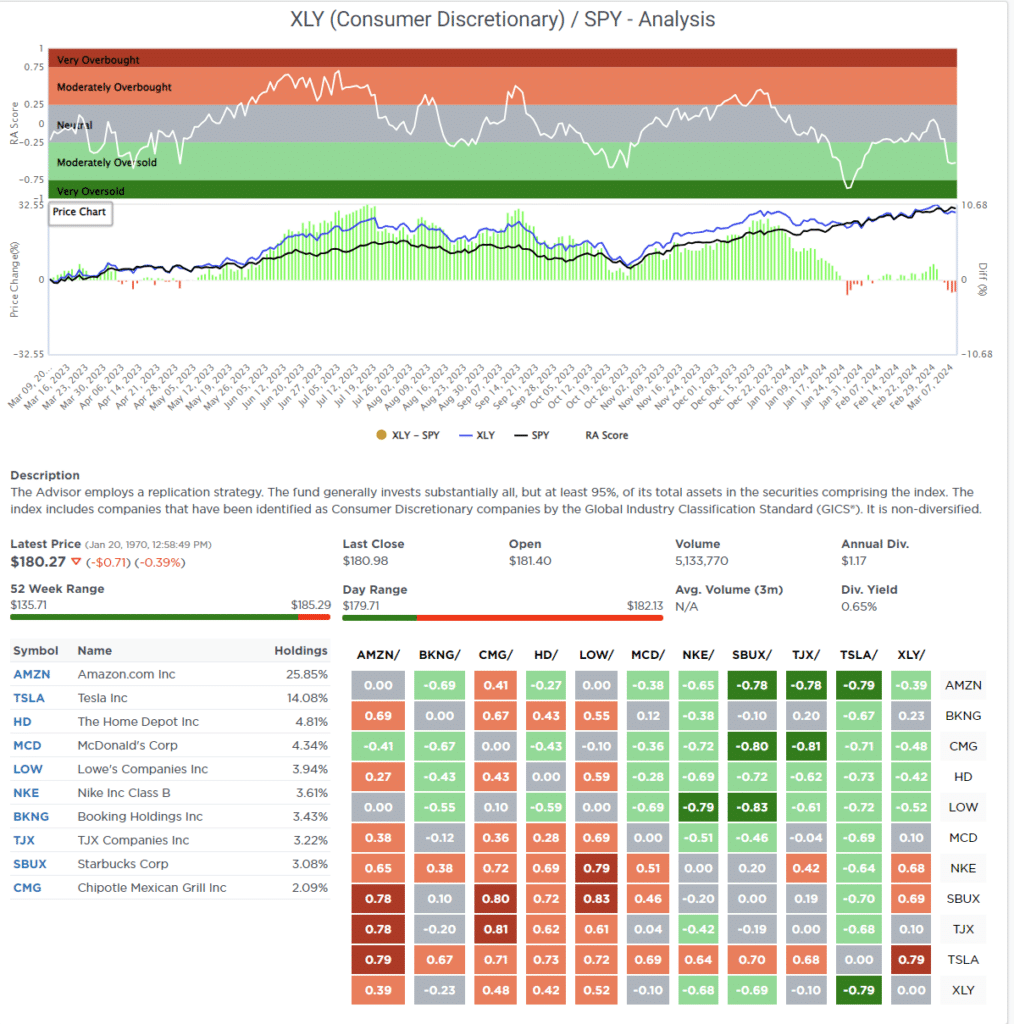Image resolution: width=1014 pixels, height=1024 pixels.
Task: Click the 0.51 cell in NKE row
Action: 648,869
